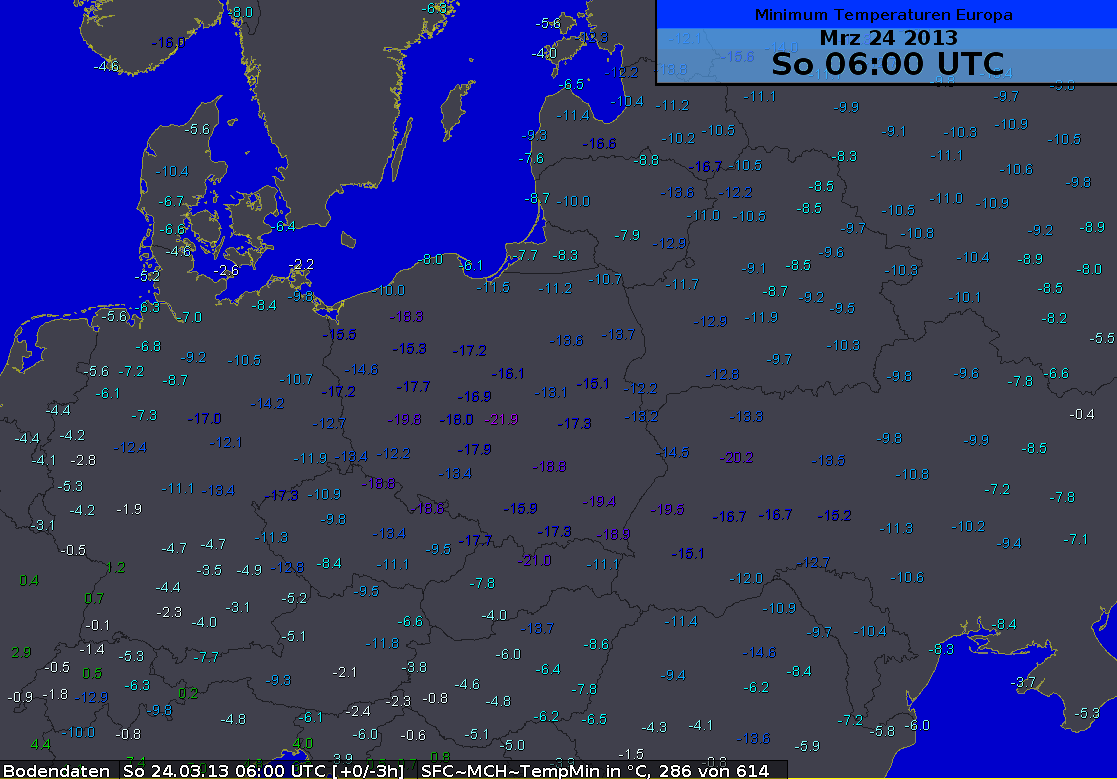Select the -21.0 temperature reading
Screen dimensions: 1117x779
534,560
